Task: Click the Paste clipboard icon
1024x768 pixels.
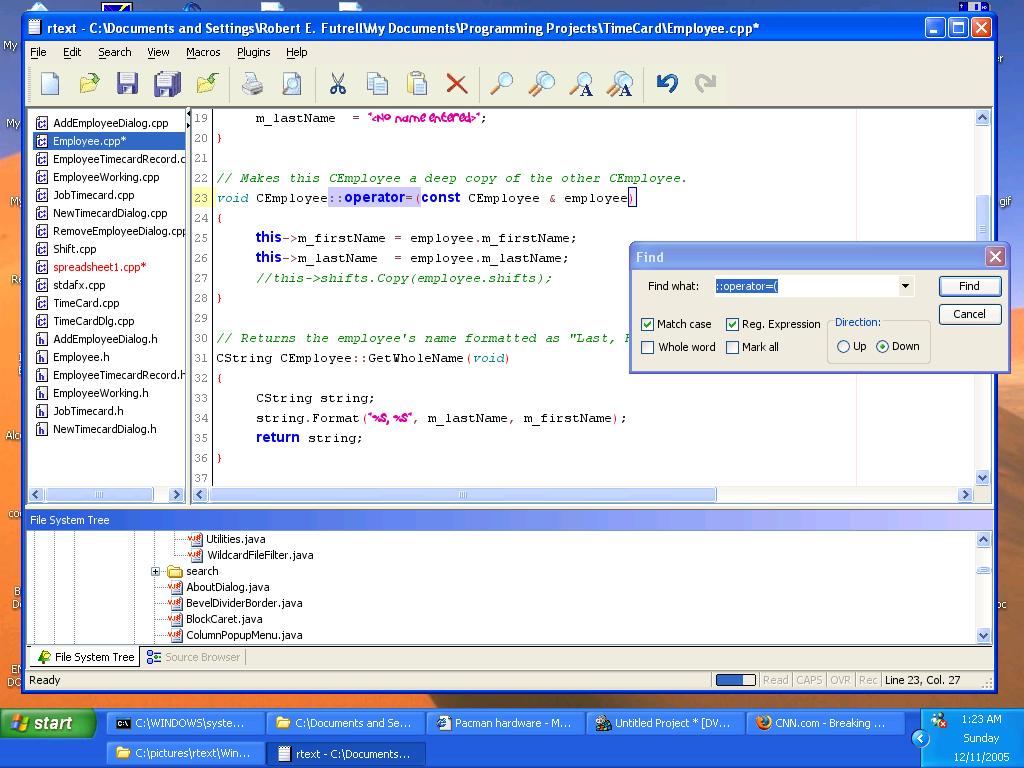Action: (417, 84)
